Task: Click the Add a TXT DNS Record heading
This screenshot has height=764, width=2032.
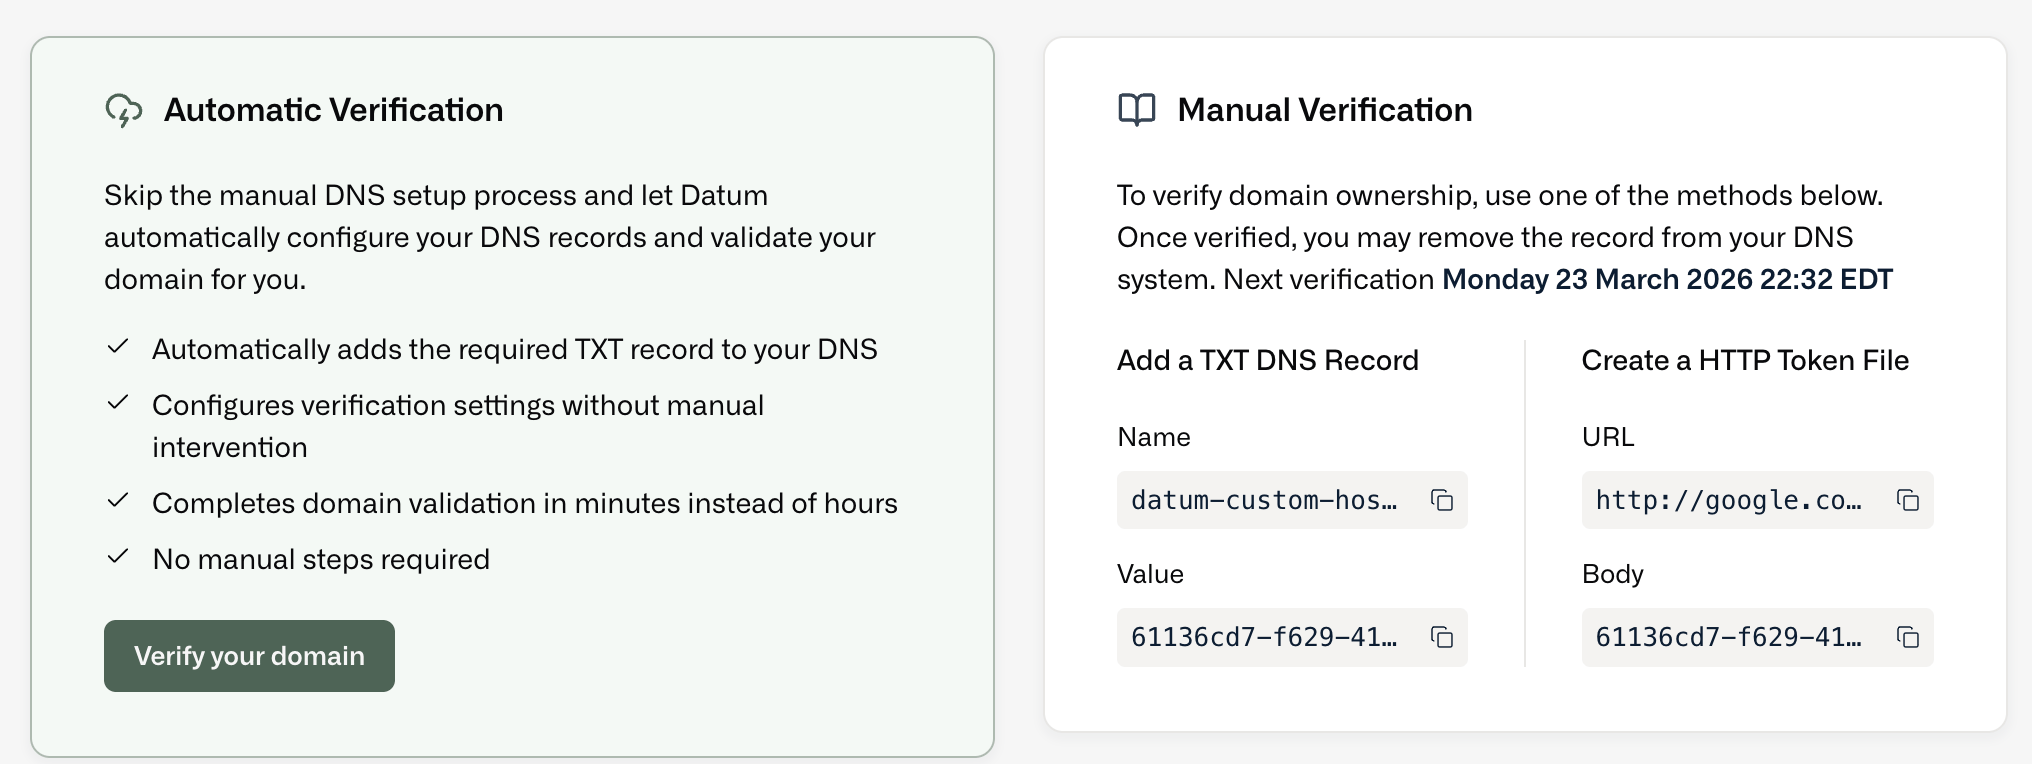Action: (x=1268, y=360)
